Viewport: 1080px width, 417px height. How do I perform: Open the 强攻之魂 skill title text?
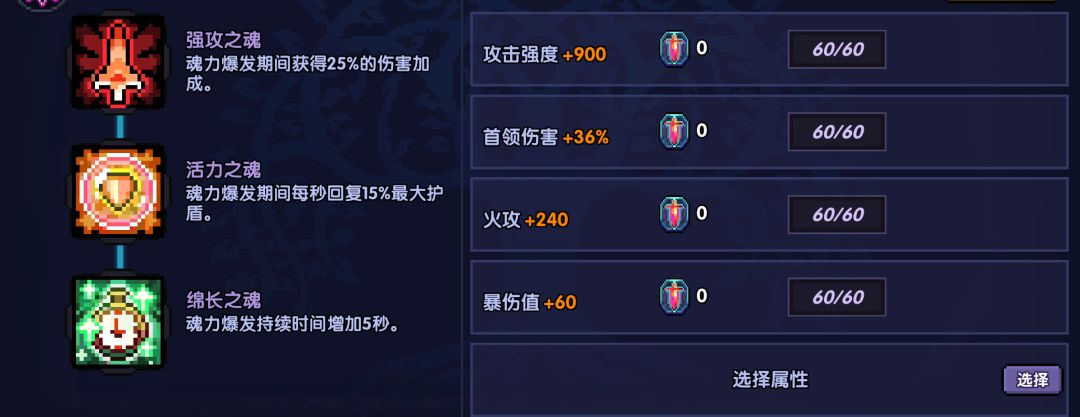click(223, 41)
